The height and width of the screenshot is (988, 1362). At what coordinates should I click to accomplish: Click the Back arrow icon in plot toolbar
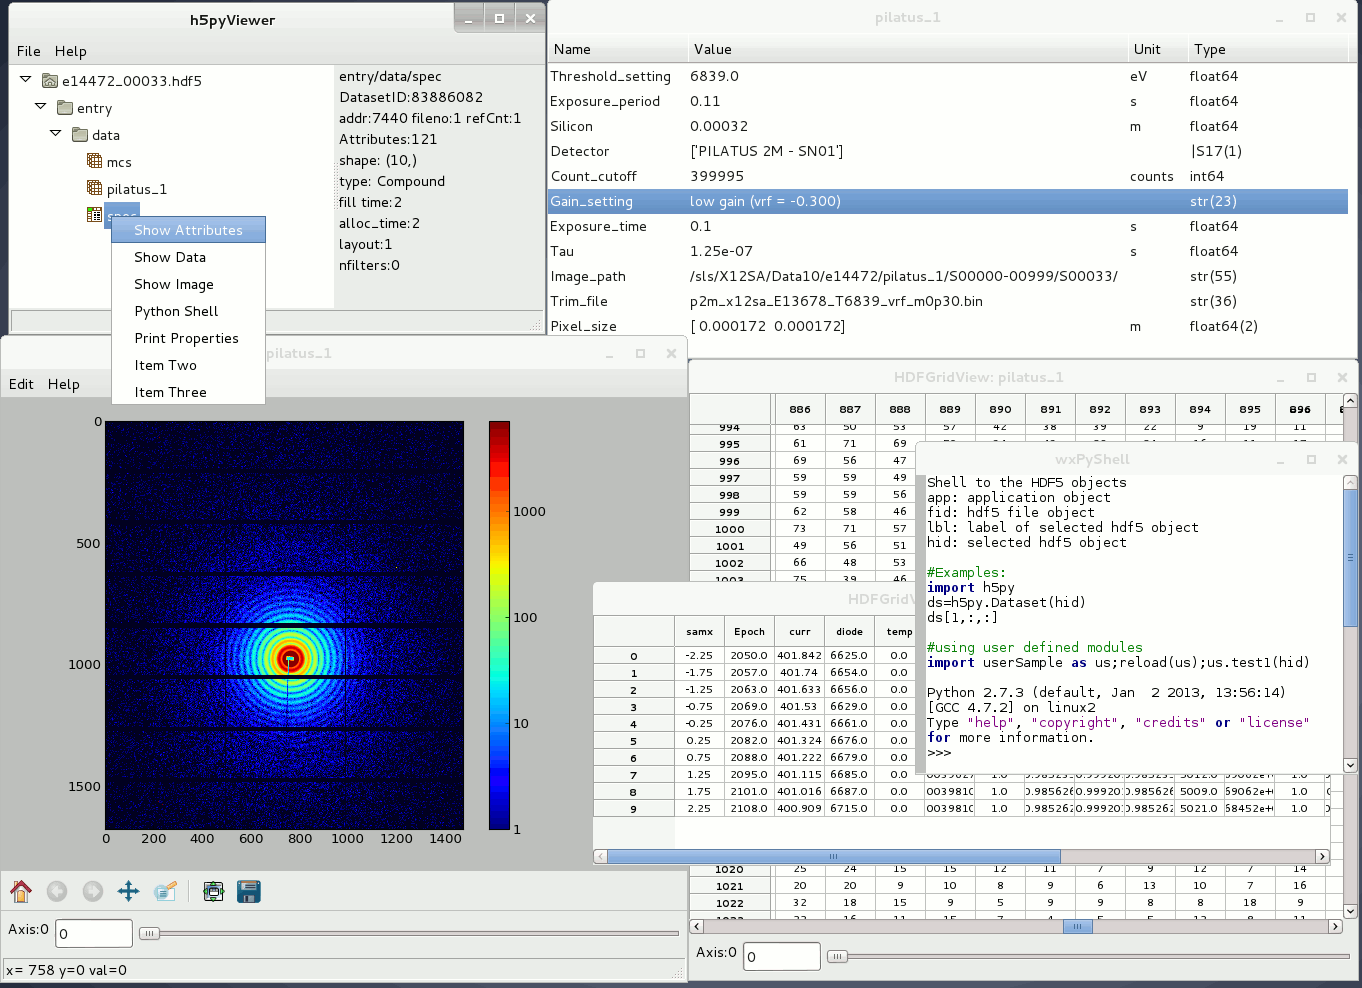click(x=57, y=891)
